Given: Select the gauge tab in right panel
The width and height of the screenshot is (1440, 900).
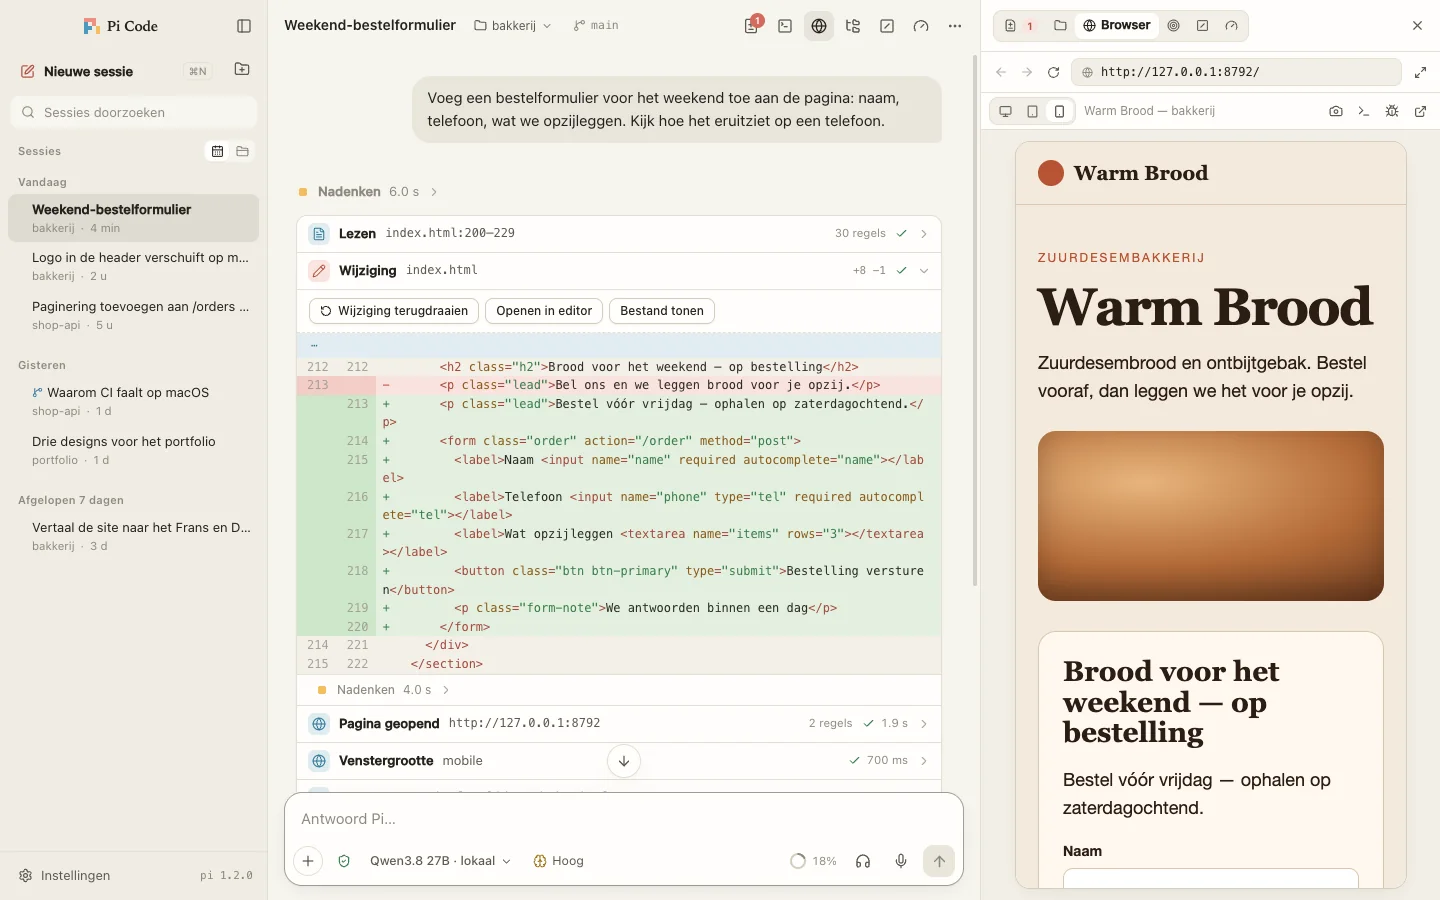Looking at the screenshot, I should tap(1232, 26).
